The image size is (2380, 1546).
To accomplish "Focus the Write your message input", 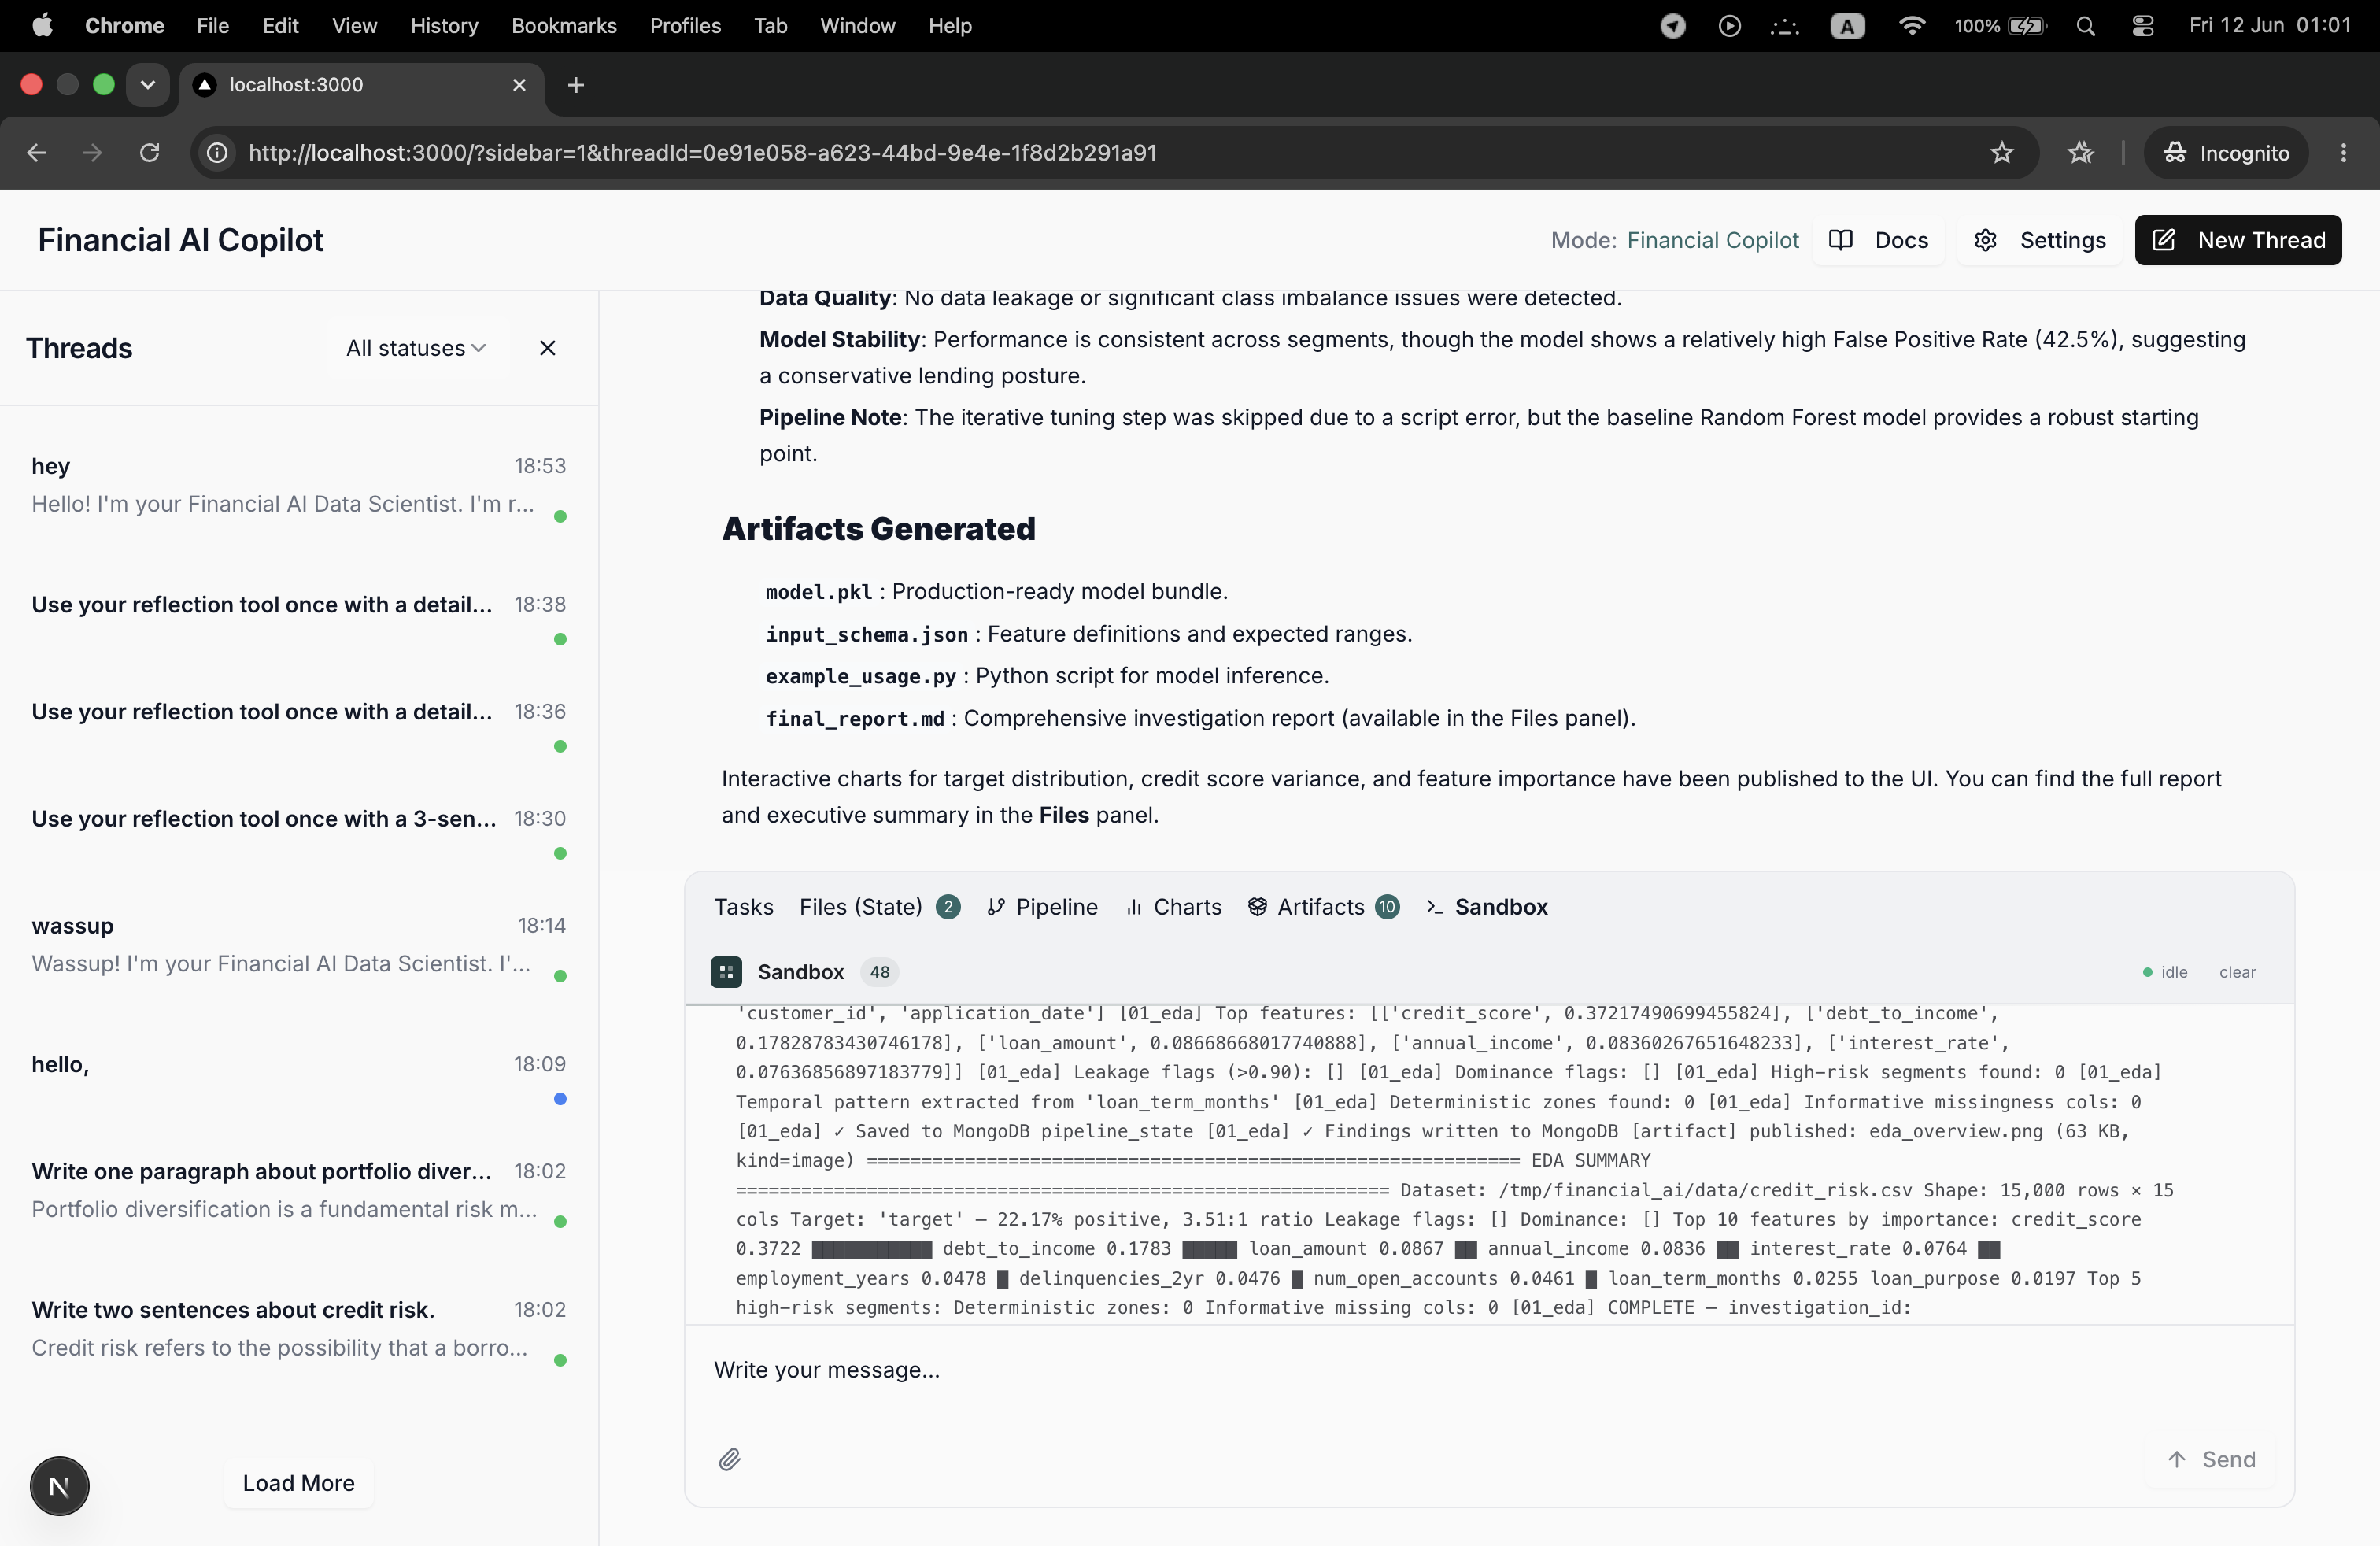I will 1488,1369.
